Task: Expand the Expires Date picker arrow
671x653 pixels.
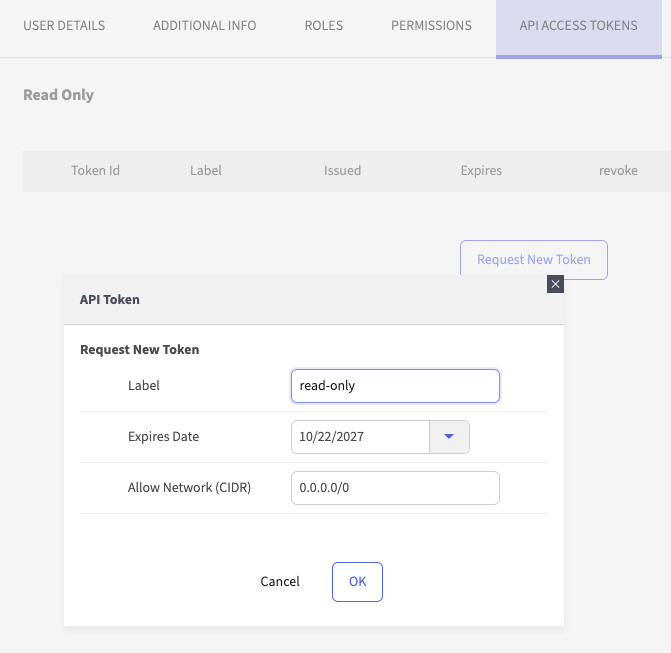Action: (449, 437)
